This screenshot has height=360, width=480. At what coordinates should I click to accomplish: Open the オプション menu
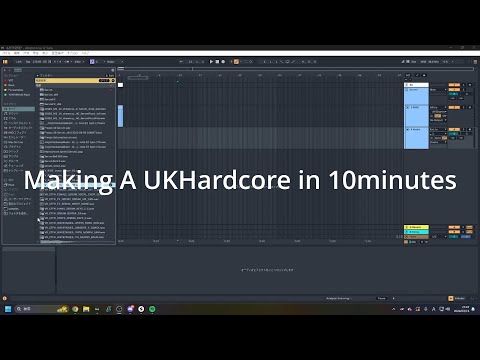[73, 53]
